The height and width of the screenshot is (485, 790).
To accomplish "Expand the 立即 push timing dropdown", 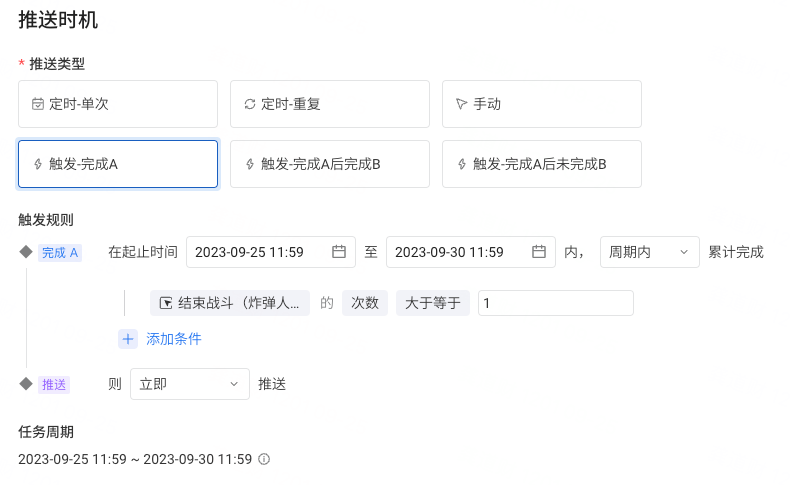I will (190, 384).
